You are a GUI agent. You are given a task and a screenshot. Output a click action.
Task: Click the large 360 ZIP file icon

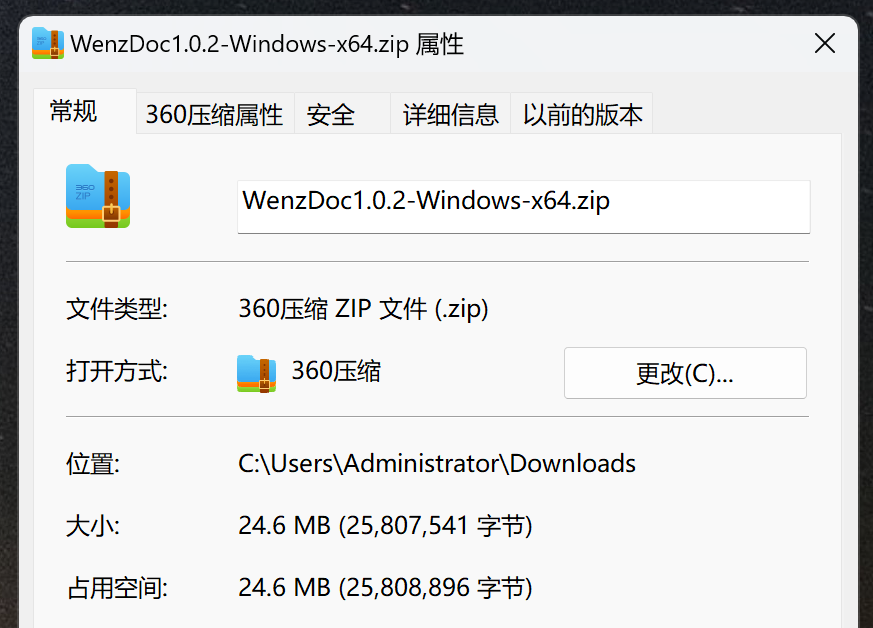tap(98, 196)
